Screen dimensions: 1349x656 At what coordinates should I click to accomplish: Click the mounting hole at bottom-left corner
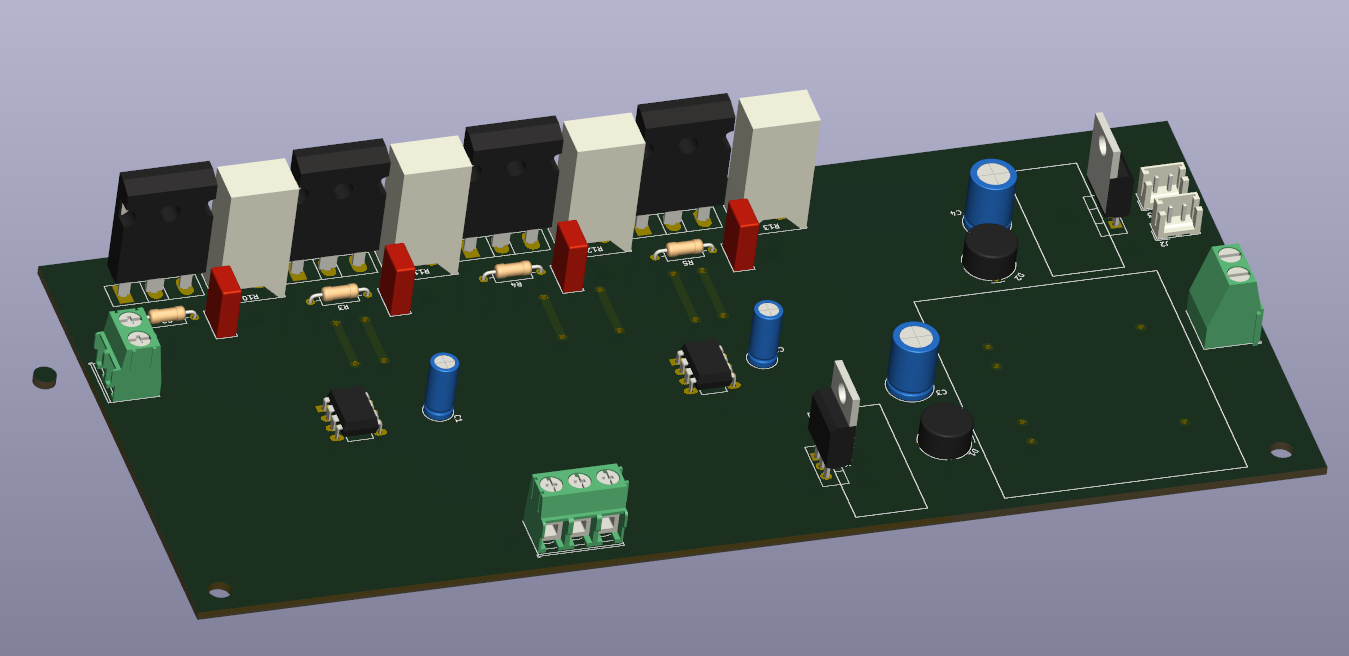pos(219,589)
